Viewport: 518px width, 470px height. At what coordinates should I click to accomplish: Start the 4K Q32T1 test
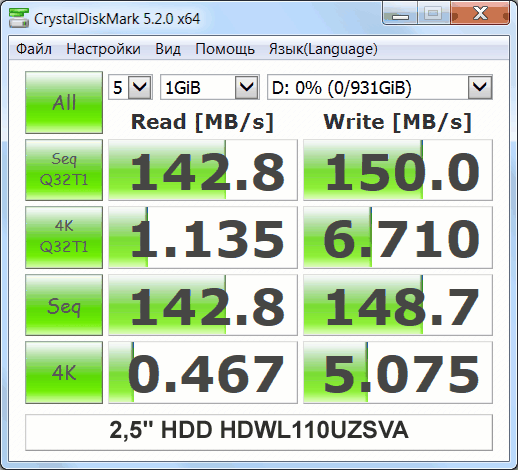(64, 237)
